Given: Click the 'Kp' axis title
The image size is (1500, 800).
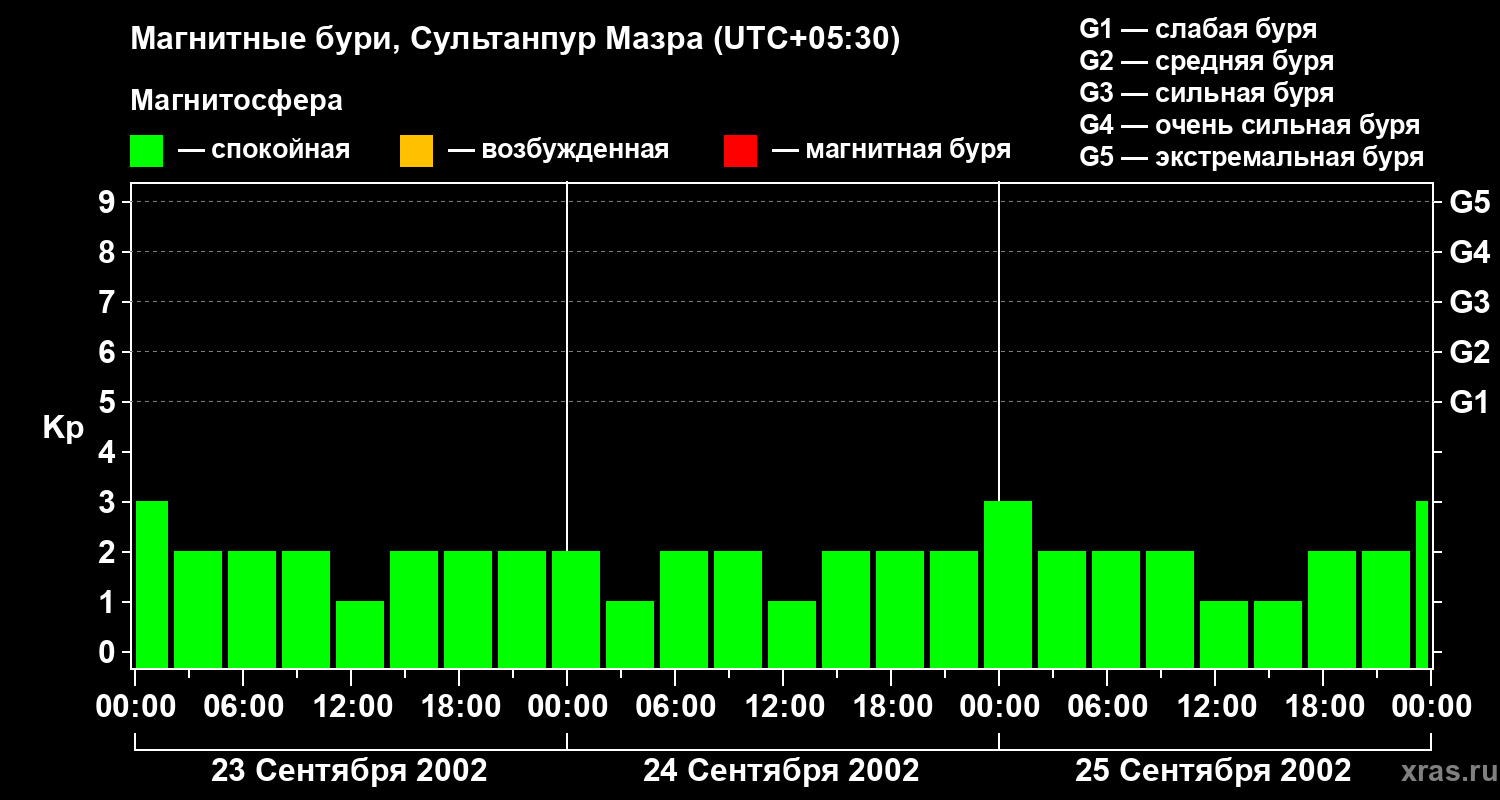Looking at the screenshot, I should 63,428.
